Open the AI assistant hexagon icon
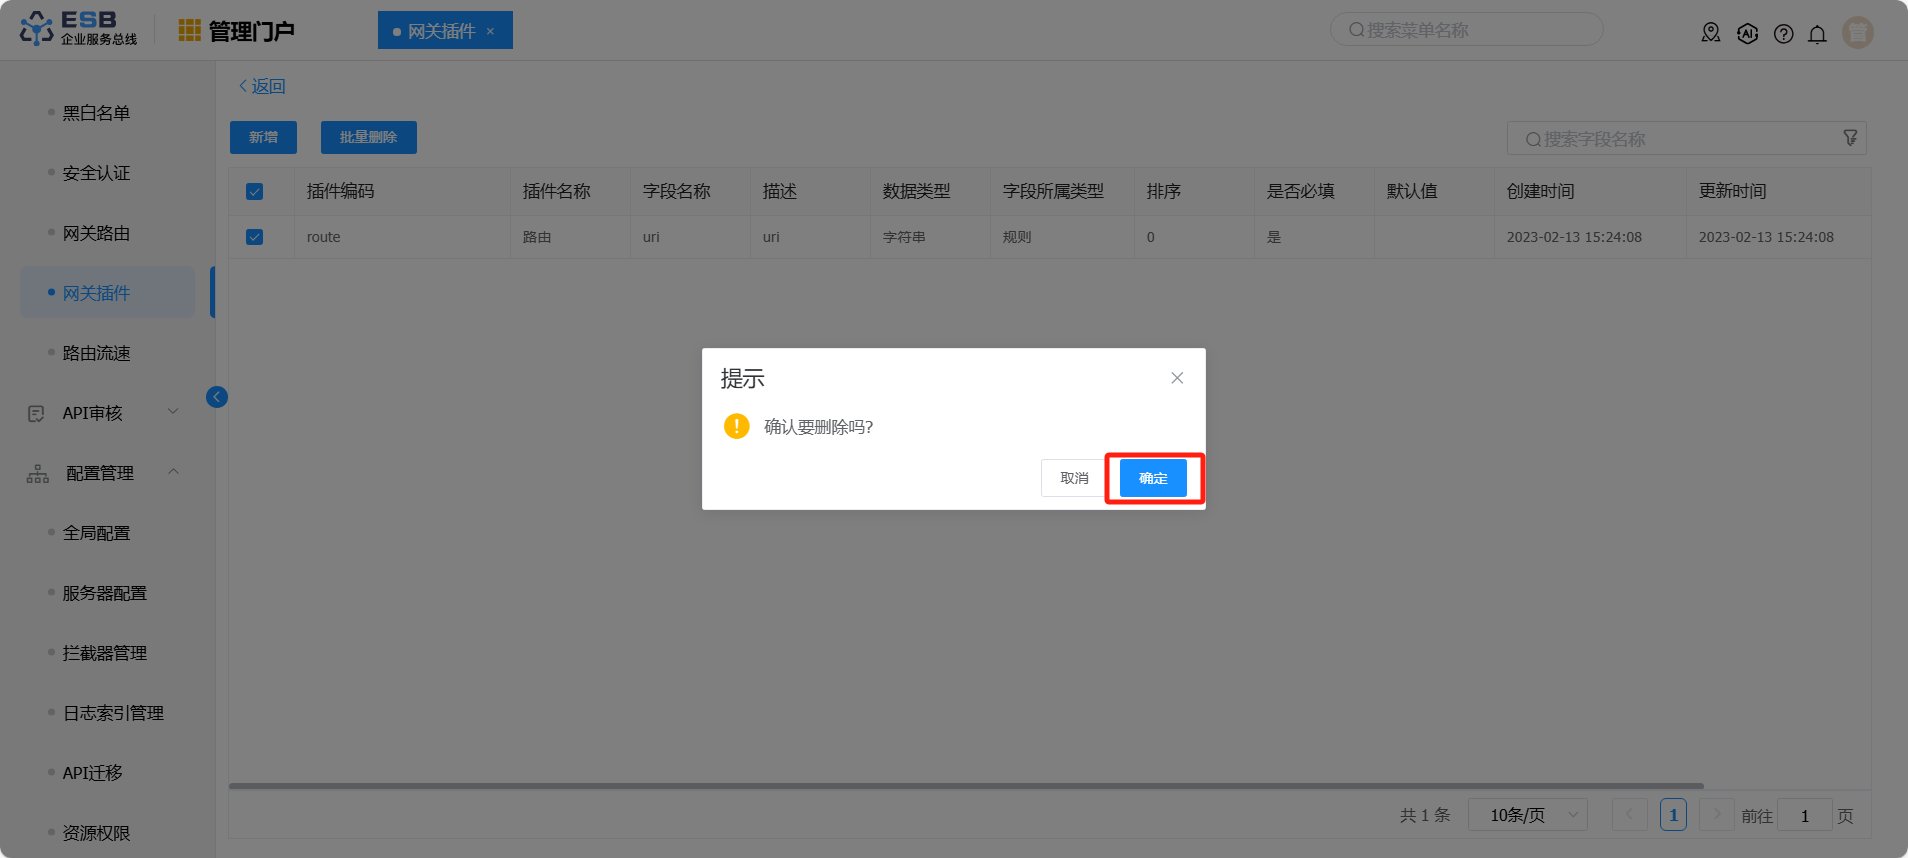Viewport: 1908px width, 858px height. click(x=1747, y=33)
